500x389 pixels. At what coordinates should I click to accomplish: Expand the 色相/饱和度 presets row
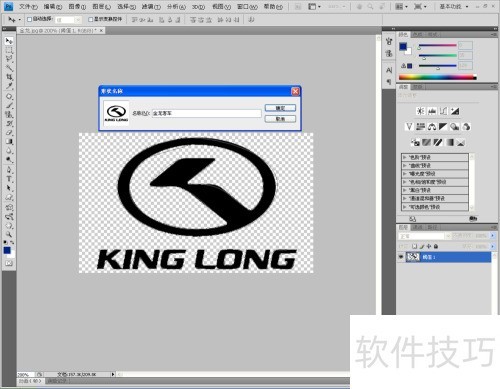[x=405, y=182]
